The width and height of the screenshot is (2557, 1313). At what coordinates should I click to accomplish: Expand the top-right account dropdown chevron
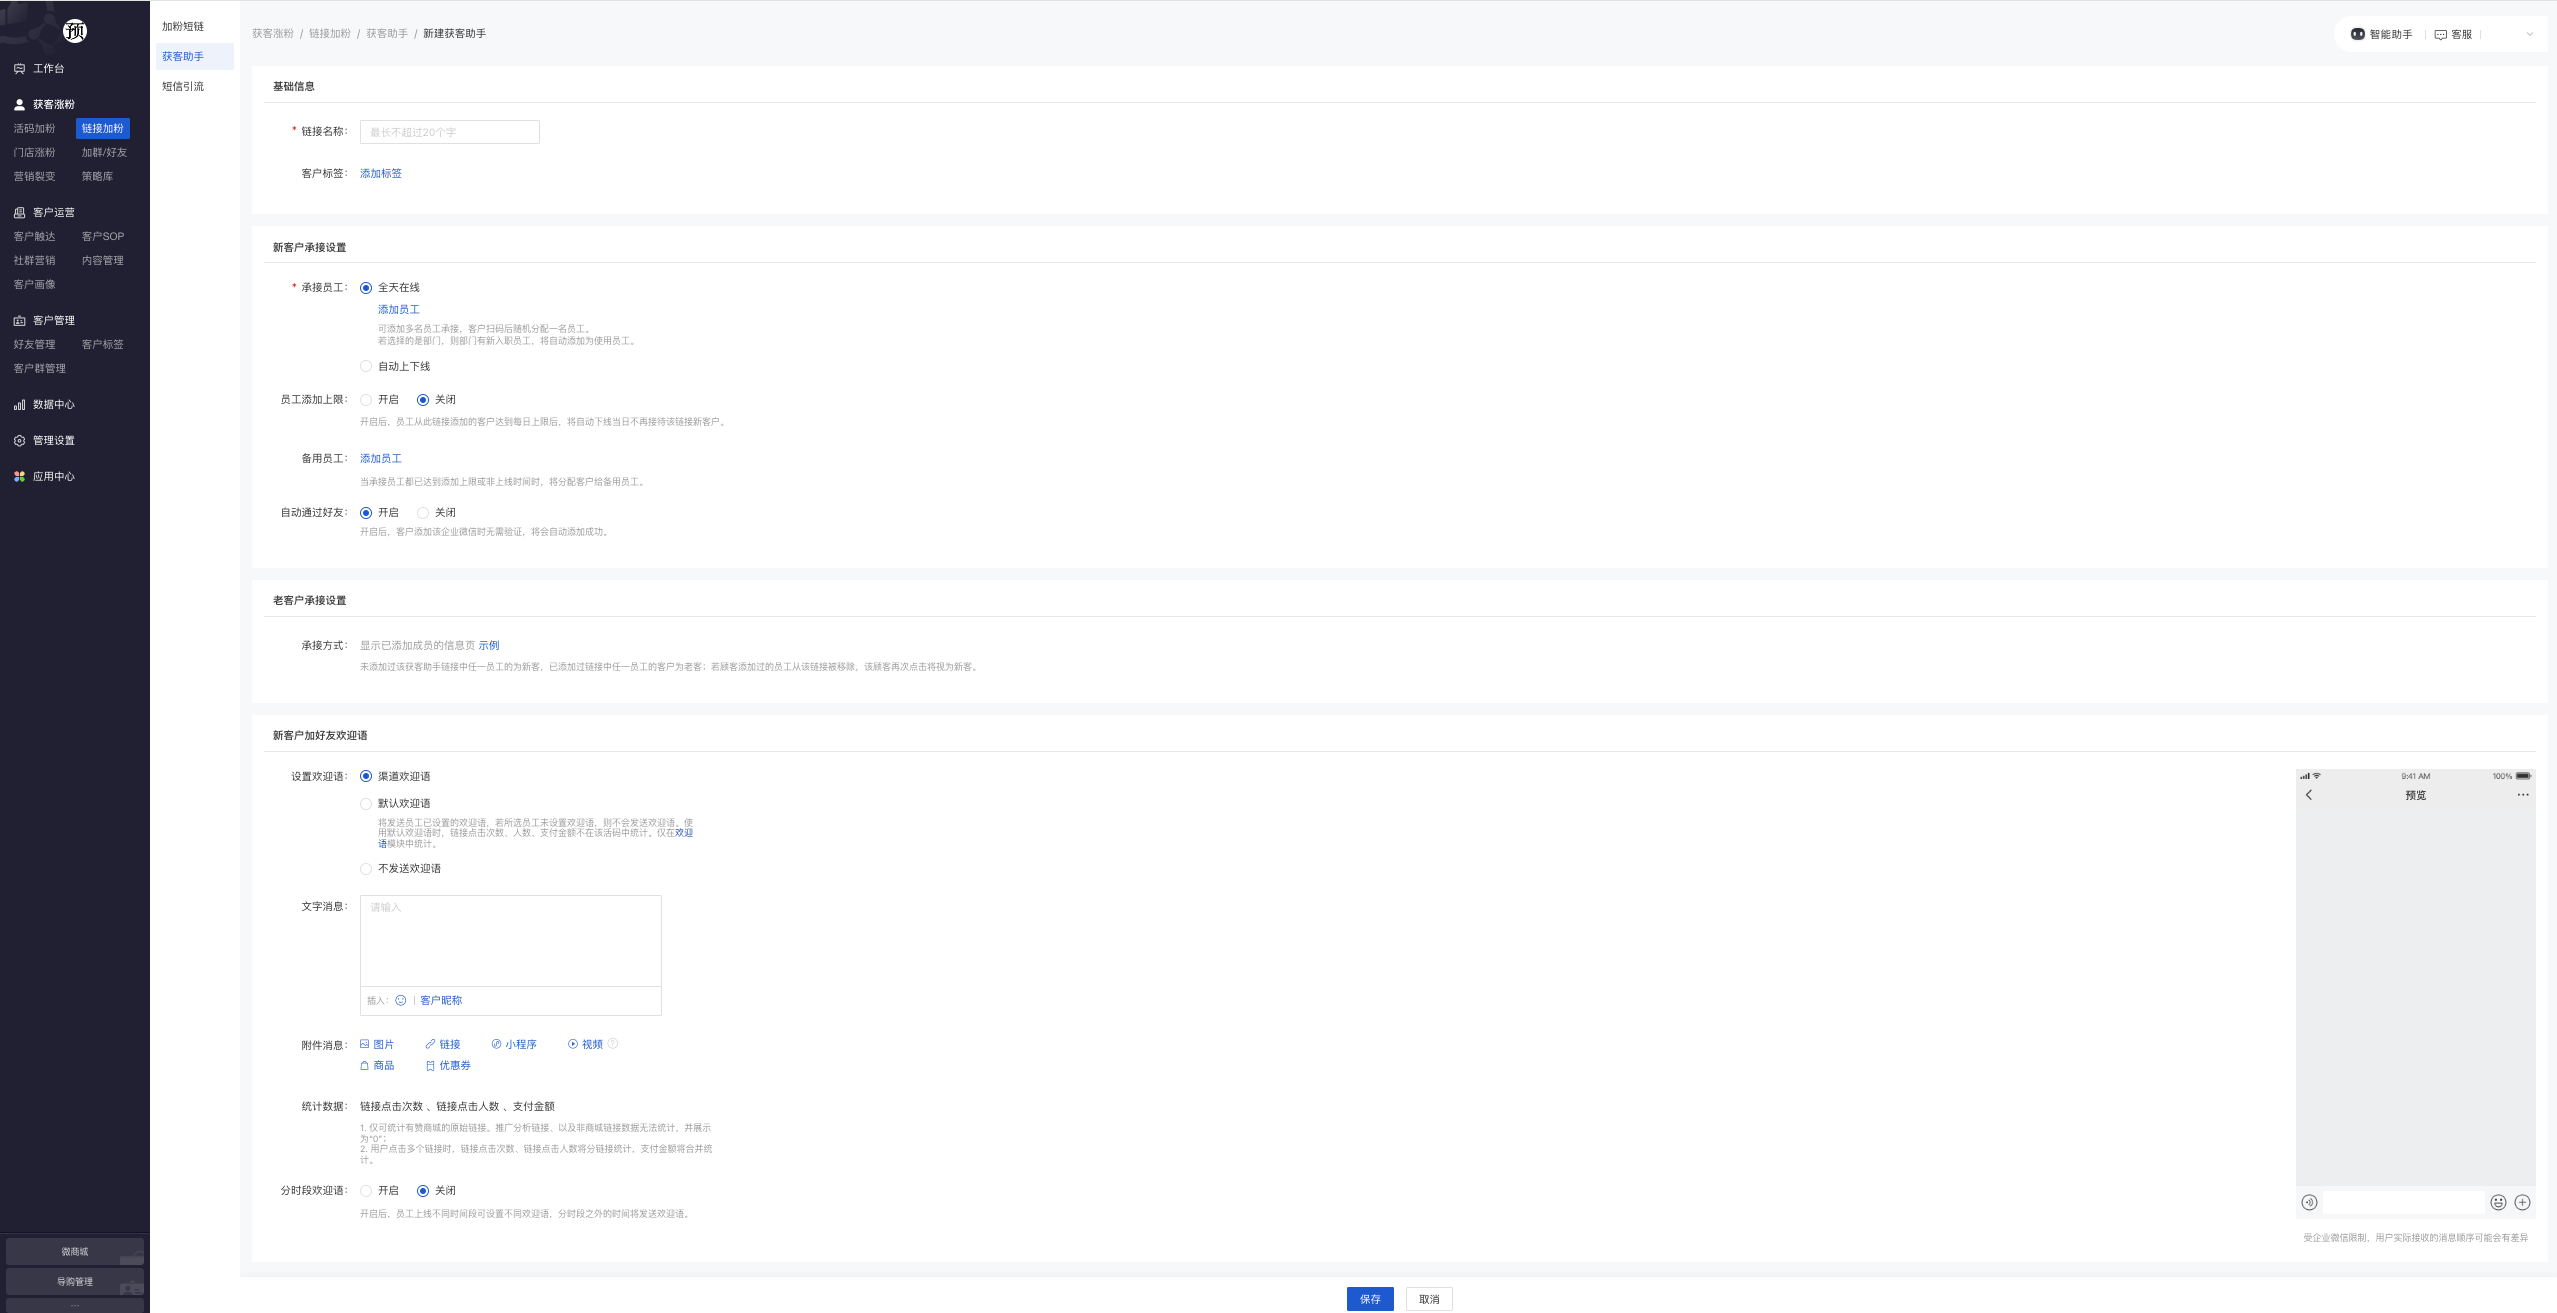pyautogui.click(x=2530, y=34)
